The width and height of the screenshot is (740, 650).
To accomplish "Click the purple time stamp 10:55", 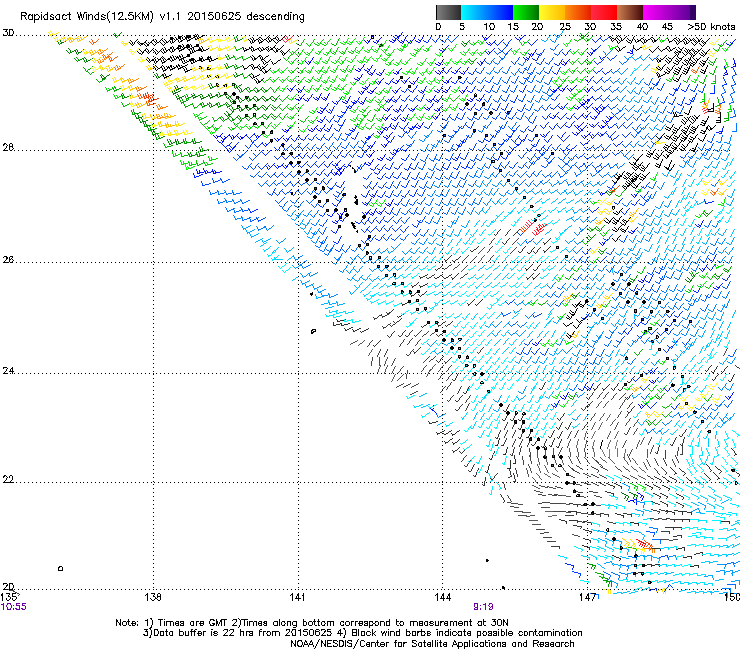I will click(x=14, y=607).
